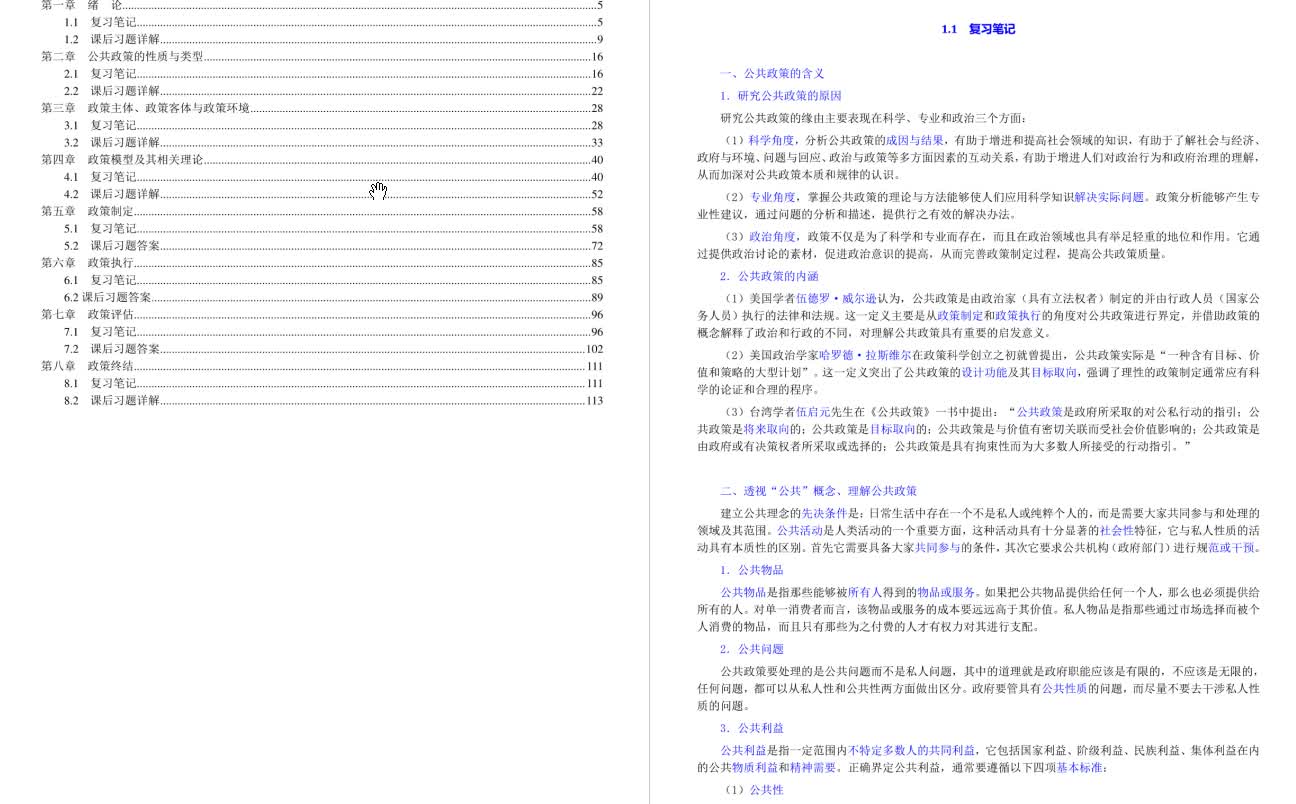The width and height of the screenshot is (1296, 804).
Task: Click the heading 一、公共政策的含义
Action: [x=772, y=73]
